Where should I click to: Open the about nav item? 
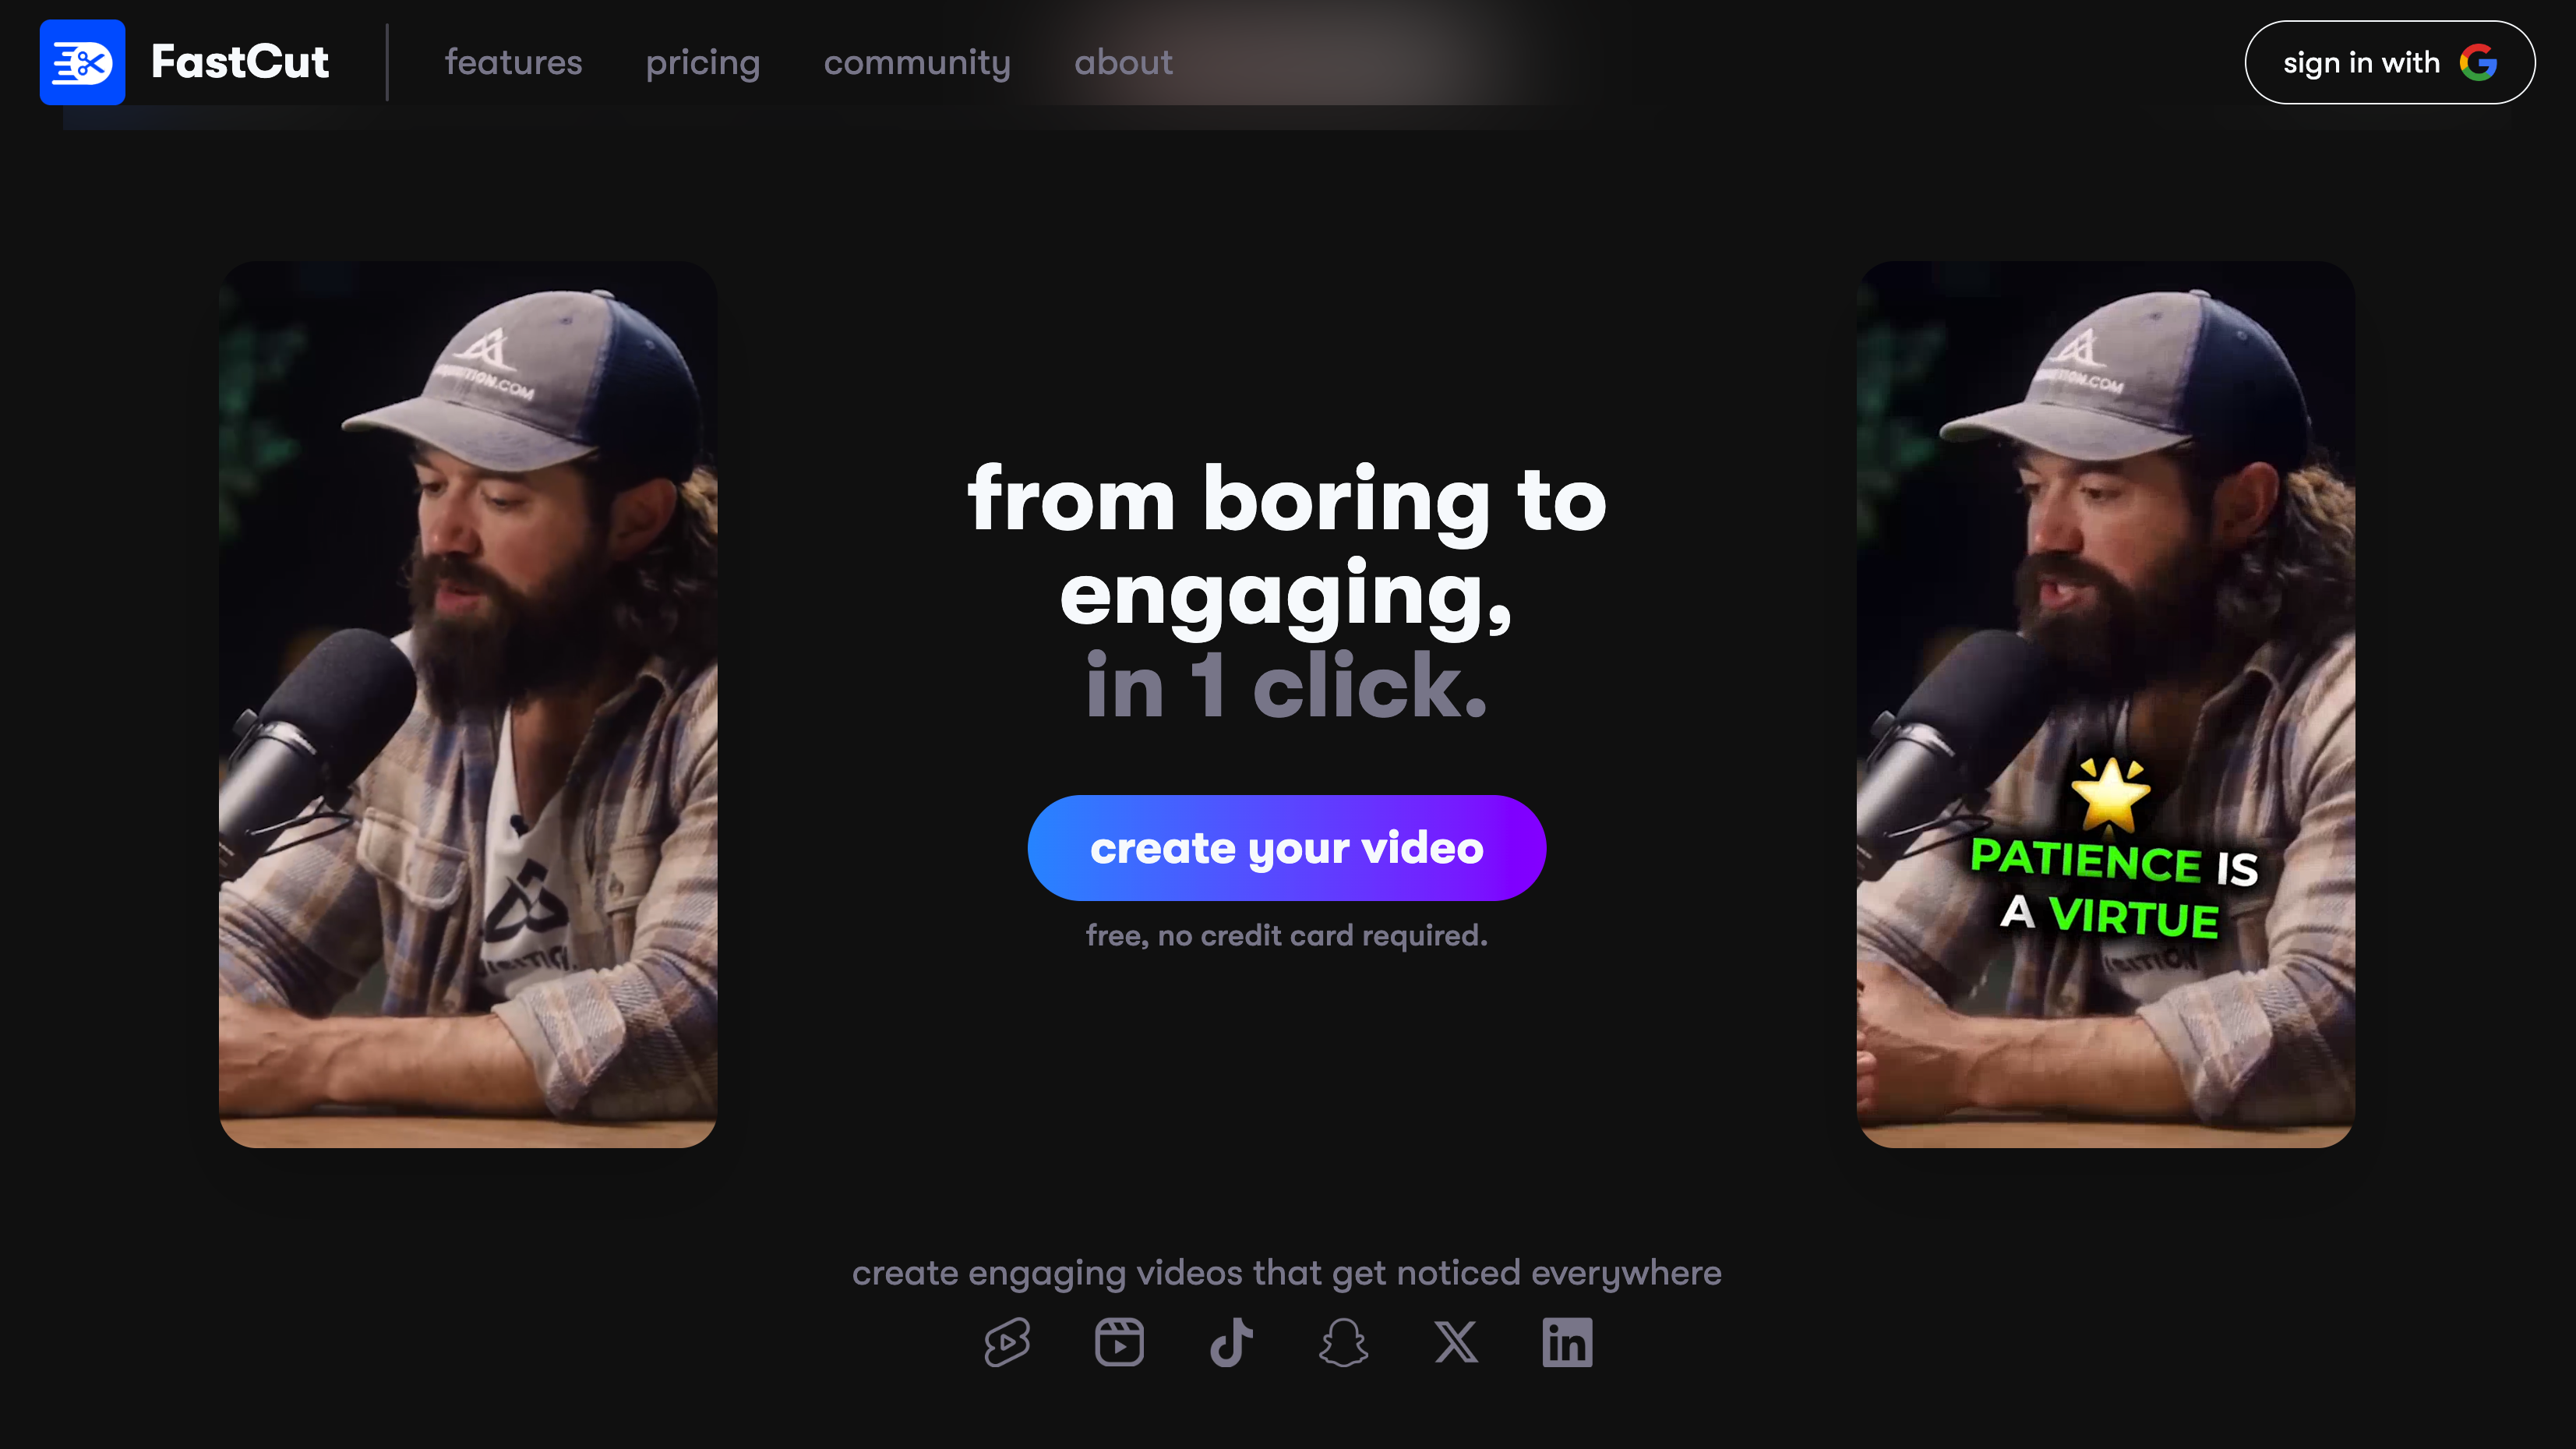coord(1123,62)
